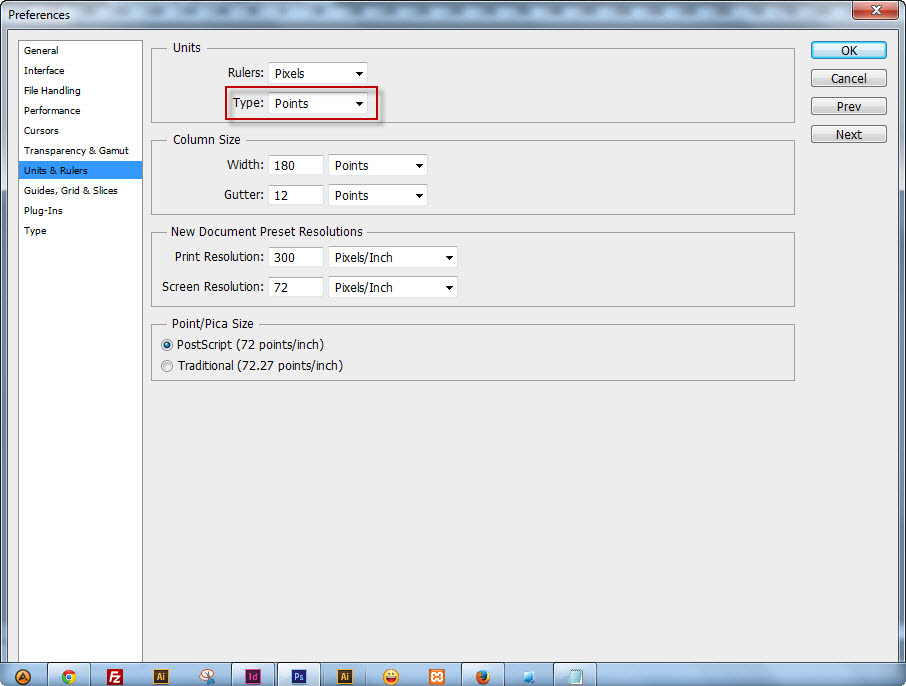Open the XAMPP icon in the taskbar
Viewport: 906px width, 686px height.
pos(437,676)
